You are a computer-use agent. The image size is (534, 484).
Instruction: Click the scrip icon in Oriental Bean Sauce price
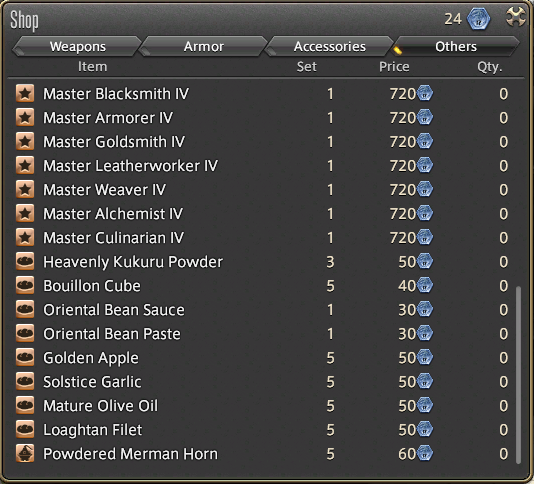(425, 309)
